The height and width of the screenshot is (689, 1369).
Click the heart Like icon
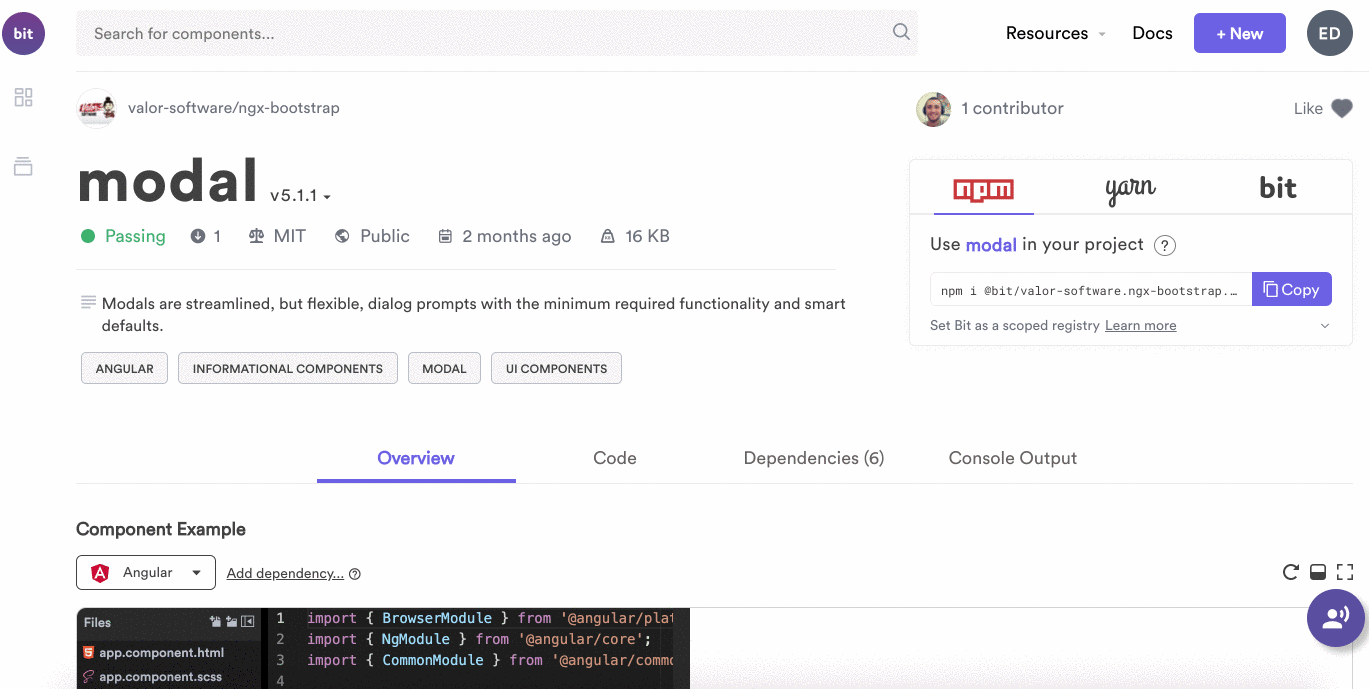(1341, 109)
